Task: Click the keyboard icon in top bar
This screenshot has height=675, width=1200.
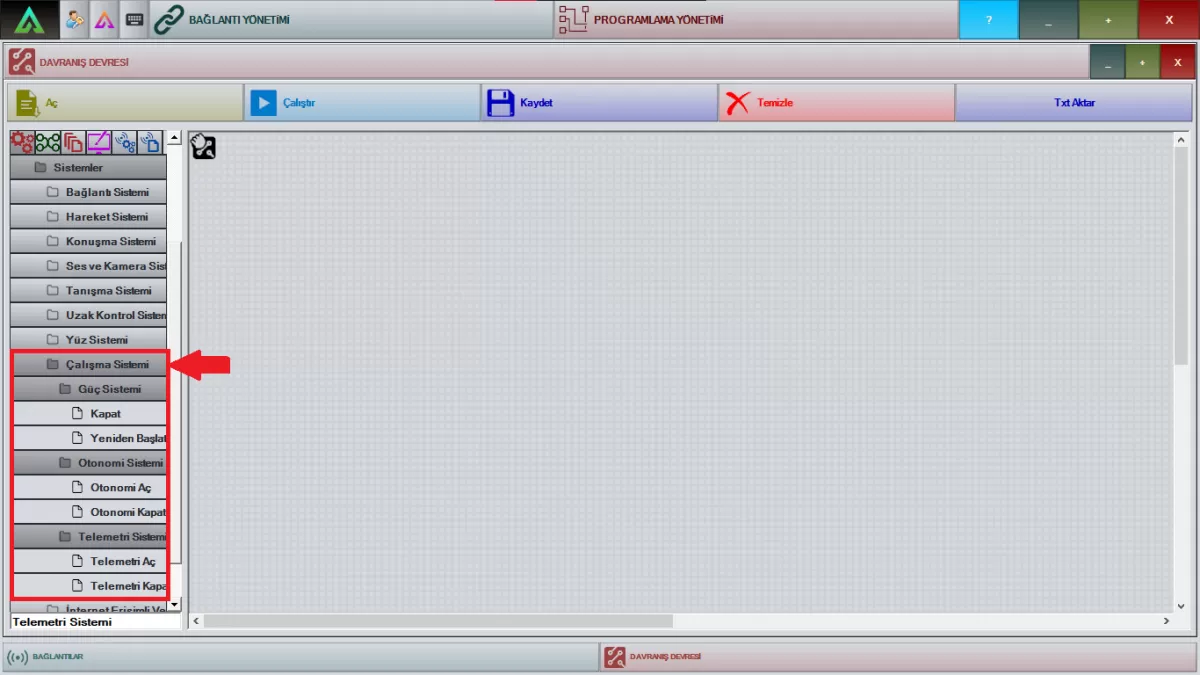Action: tap(134, 19)
